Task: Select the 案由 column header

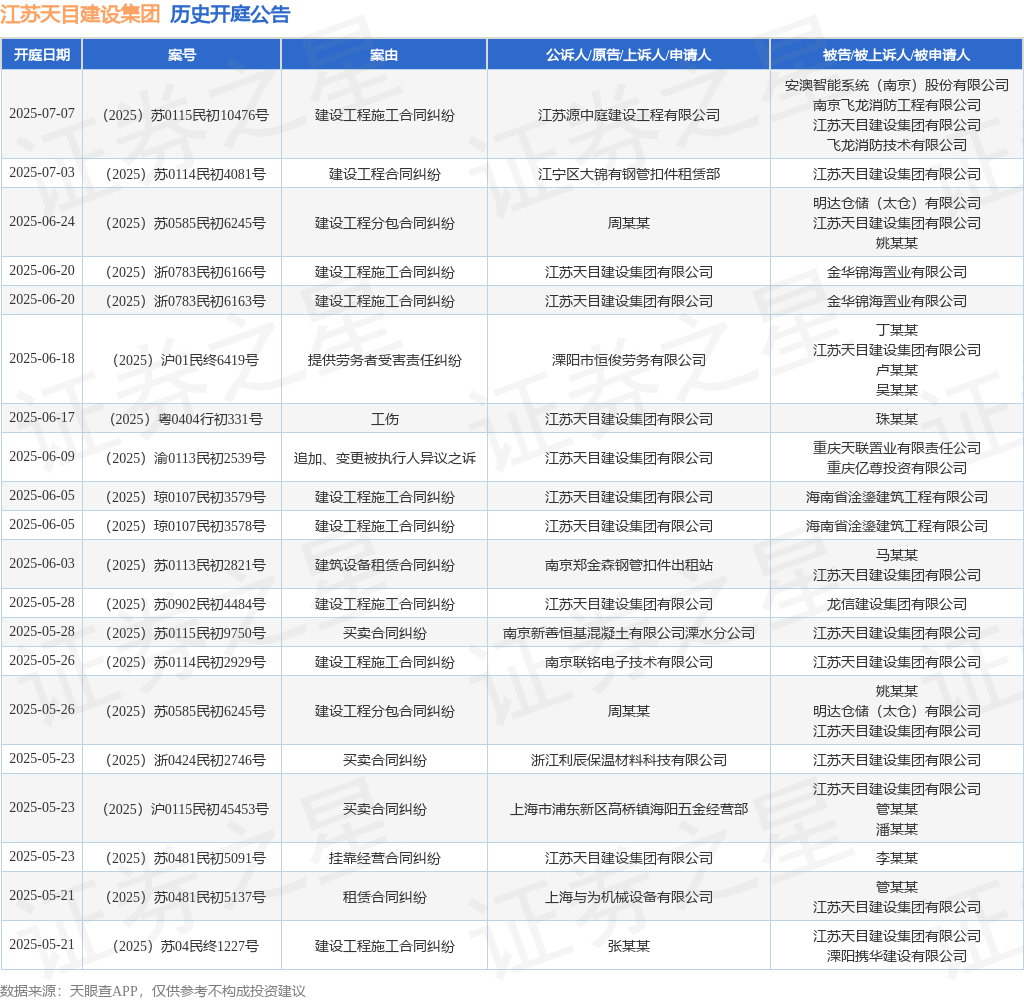Action: click(384, 55)
